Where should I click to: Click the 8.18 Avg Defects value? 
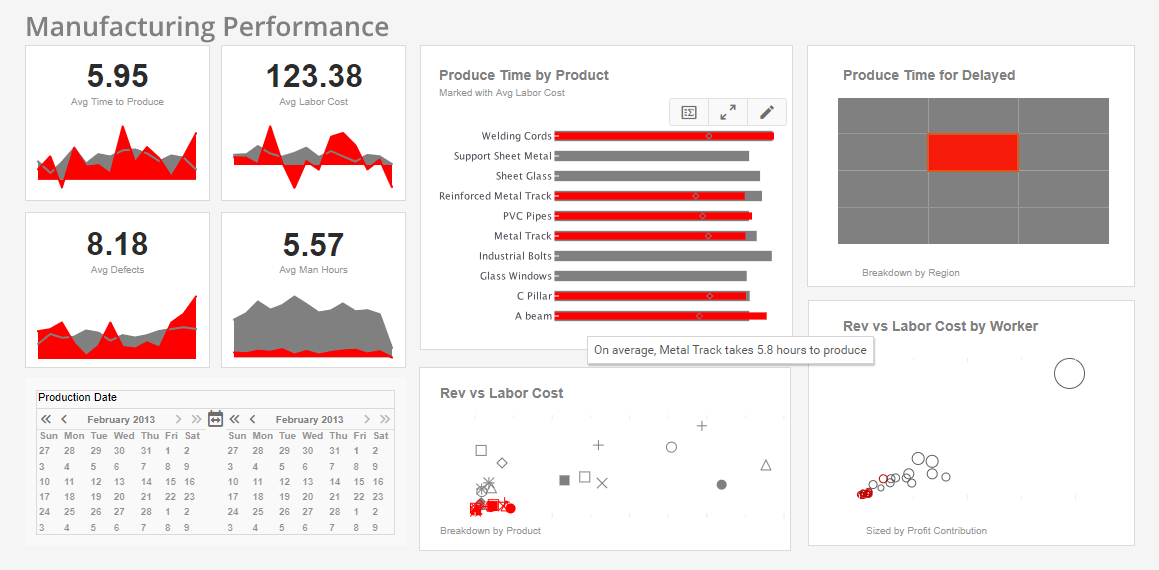pyautogui.click(x=118, y=244)
